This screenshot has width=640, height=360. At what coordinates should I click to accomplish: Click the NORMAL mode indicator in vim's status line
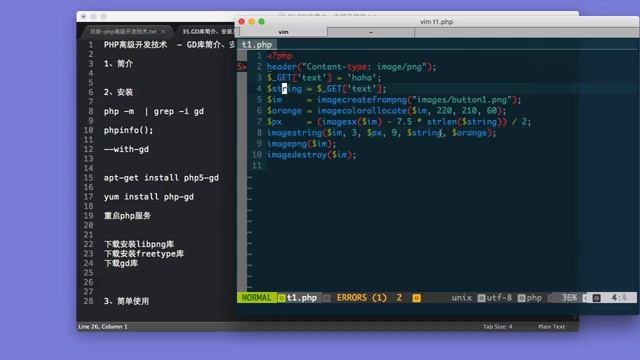[256, 298]
